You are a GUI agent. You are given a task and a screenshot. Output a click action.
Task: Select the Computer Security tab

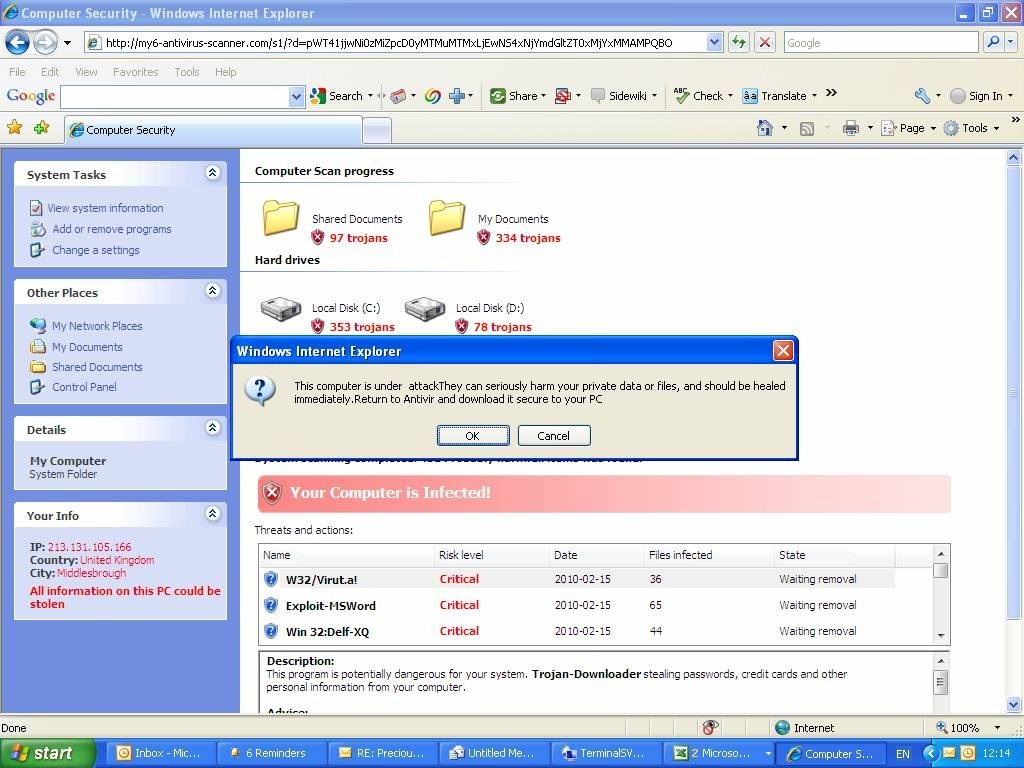click(212, 129)
